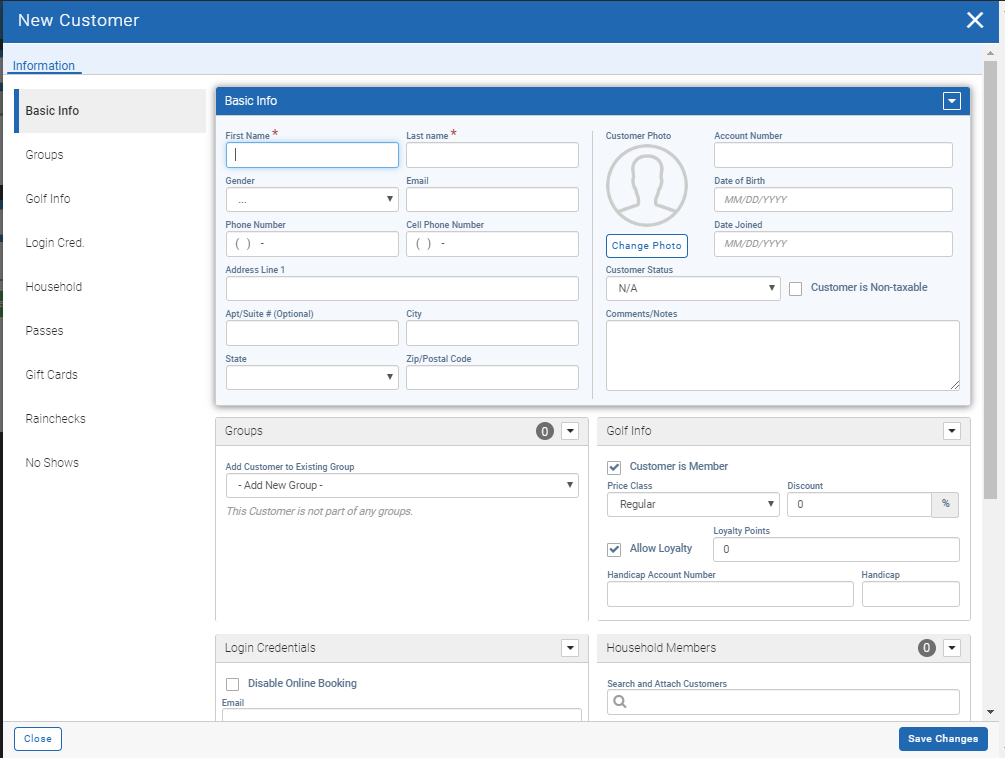Toggle Login Credentials panel arrow icon
This screenshot has width=1005, height=758.
coord(570,648)
